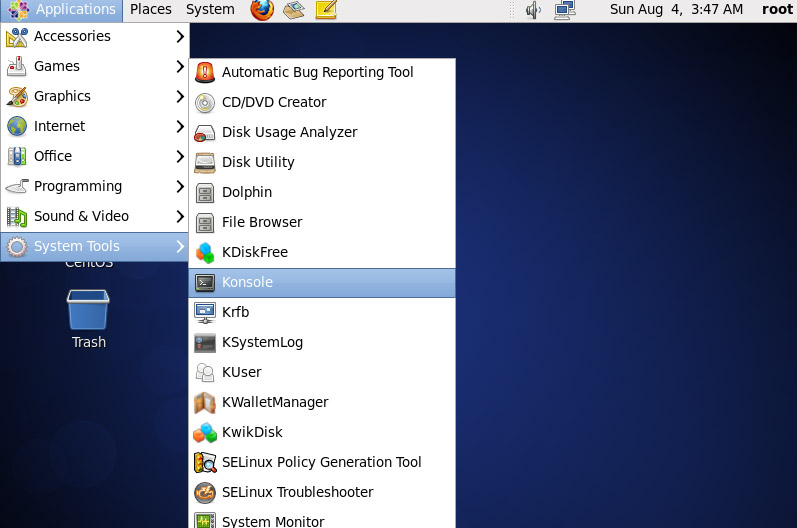Expand the Internet submenu arrow
Image resolution: width=797 pixels, height=528 pixels.
click(x=180, y=126)
